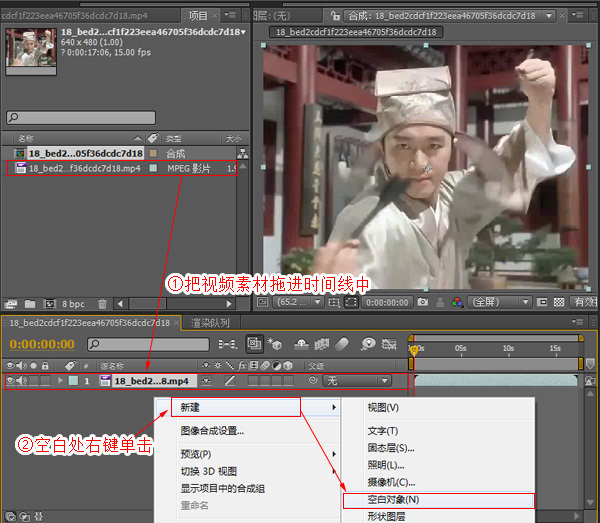Viewport: 600px width, 523px height.
Task: Toggle shy switch on layer 1
Action: click(207, 381)
